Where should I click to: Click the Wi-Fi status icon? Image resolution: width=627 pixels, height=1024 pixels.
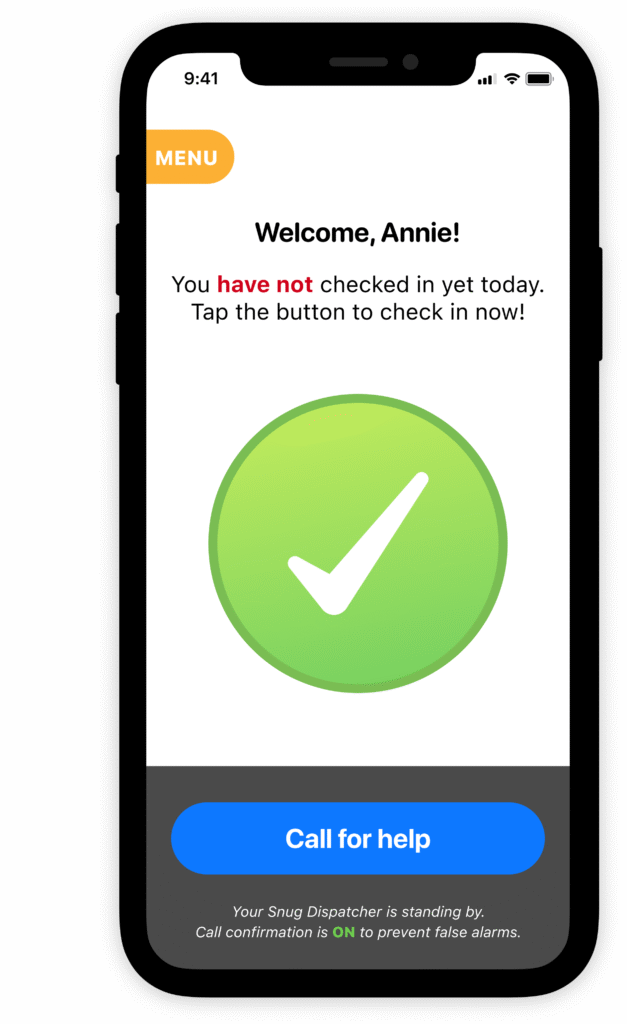point(512,79)
